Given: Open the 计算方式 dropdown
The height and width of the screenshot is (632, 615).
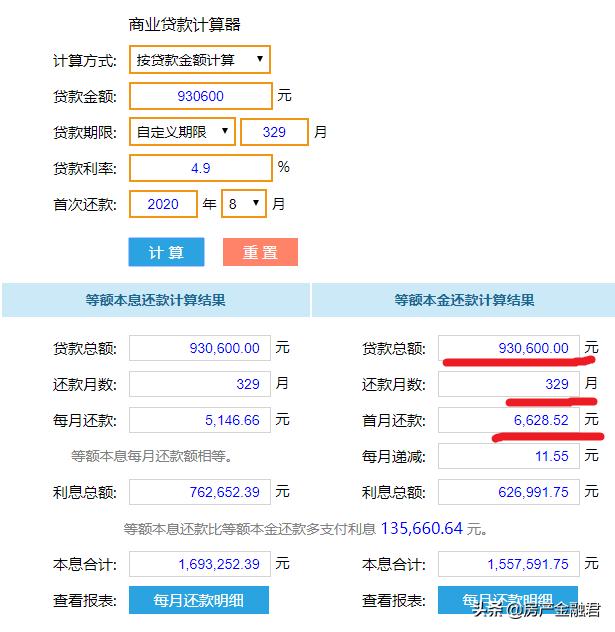Looking at the screenshot, I should coord(200,60).
